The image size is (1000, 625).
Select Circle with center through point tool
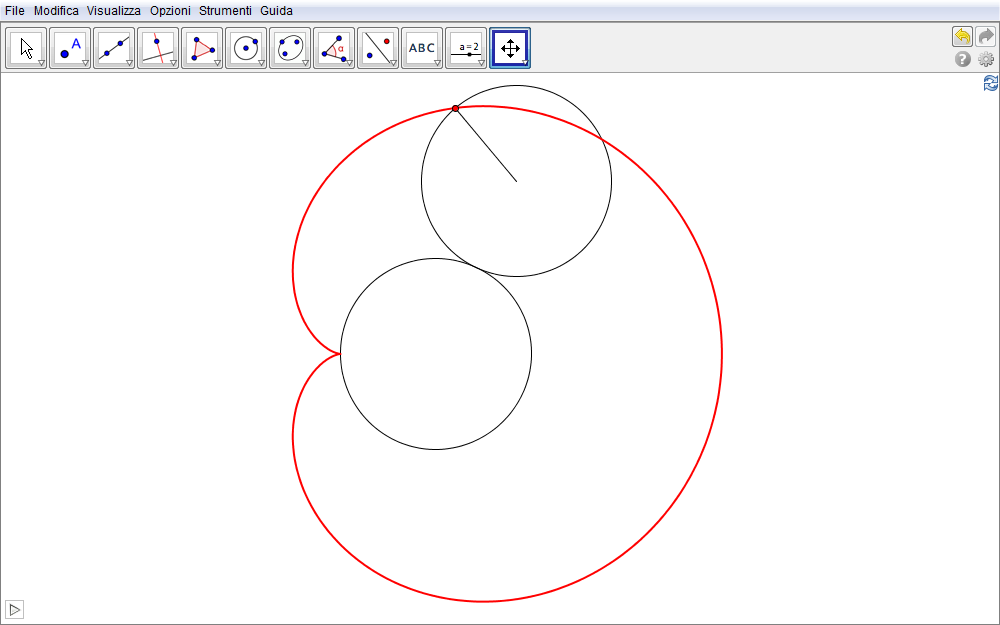(246, 48)
